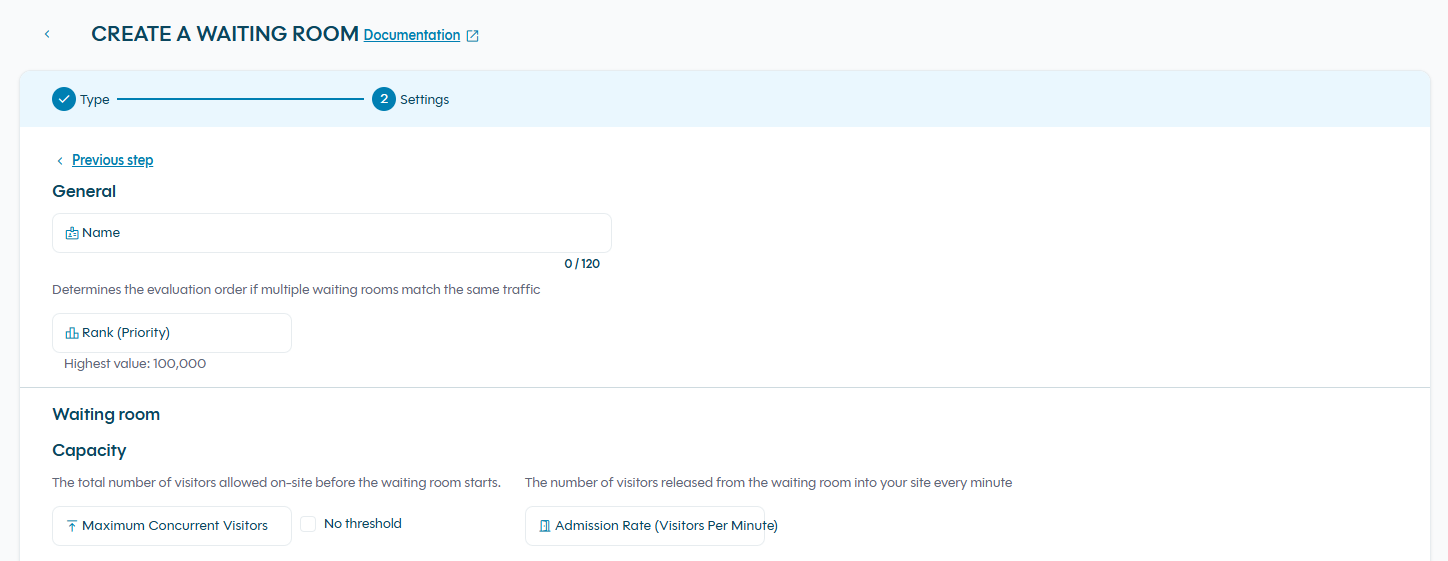
Task: Click the ID badge icon in Name field
Action: pos(72,233)
